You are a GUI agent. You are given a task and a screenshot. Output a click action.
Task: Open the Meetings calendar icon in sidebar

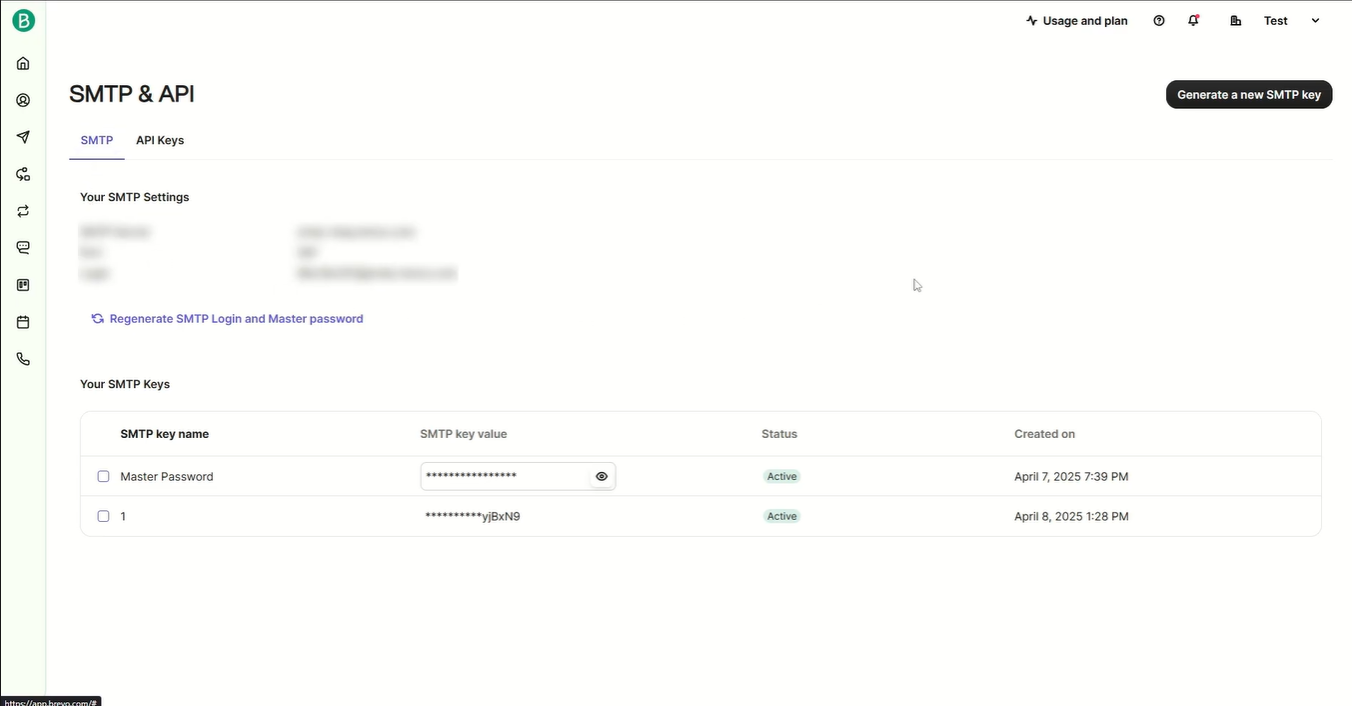pos(22,321)
